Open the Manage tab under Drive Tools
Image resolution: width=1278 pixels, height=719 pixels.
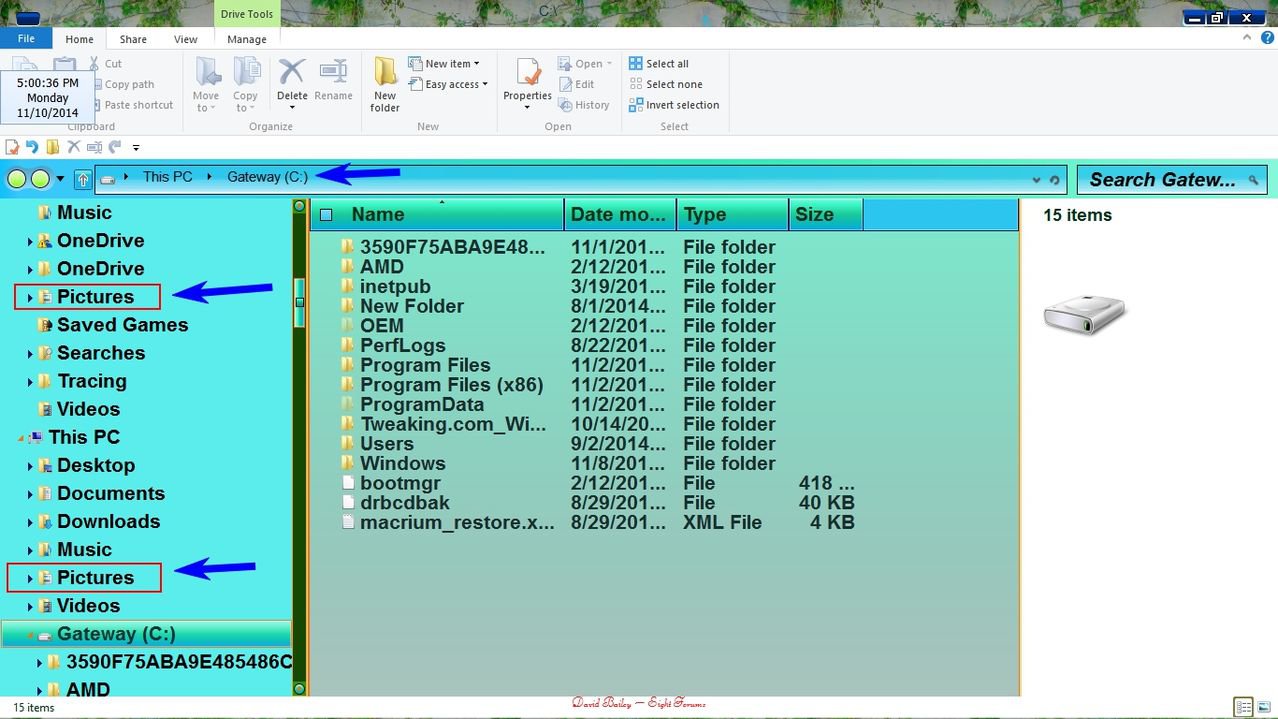[246, 39]
